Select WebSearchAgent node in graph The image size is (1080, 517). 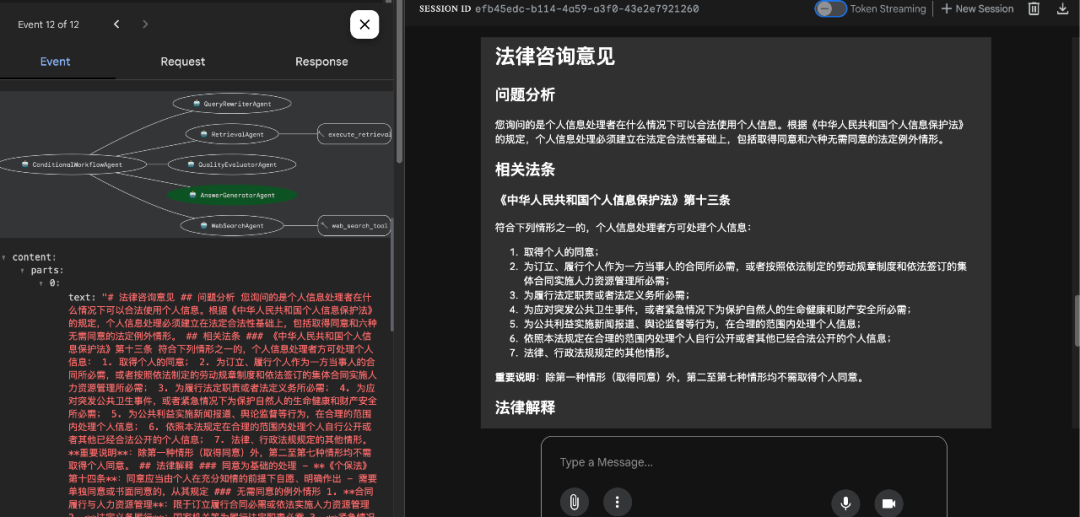click(231, 225)
